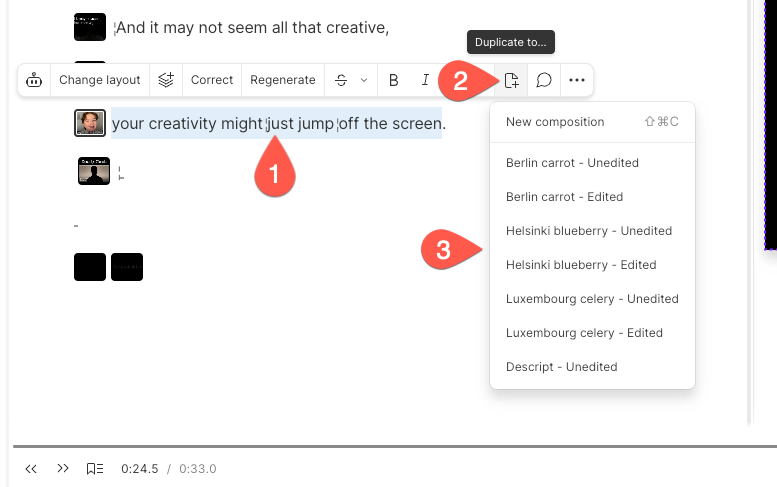Expand the strikethrough options chevron

[364, 80]
